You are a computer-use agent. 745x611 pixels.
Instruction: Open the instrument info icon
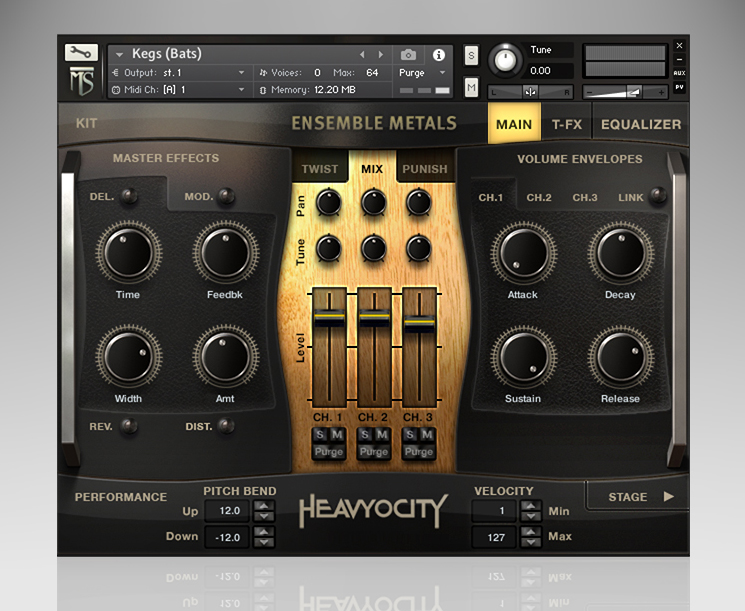pyautogui.click(x=439, y=55)
